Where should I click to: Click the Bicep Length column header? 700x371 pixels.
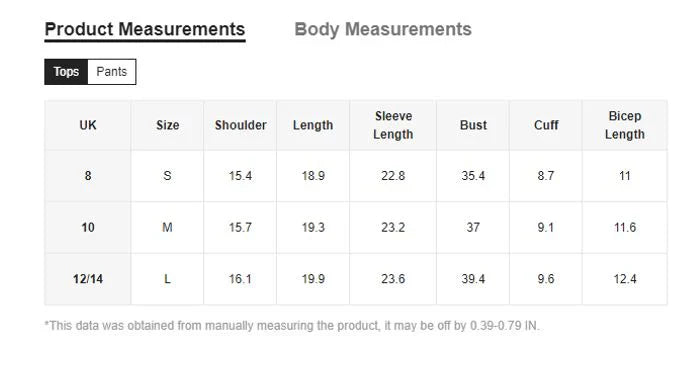click(x=625, y=125)
